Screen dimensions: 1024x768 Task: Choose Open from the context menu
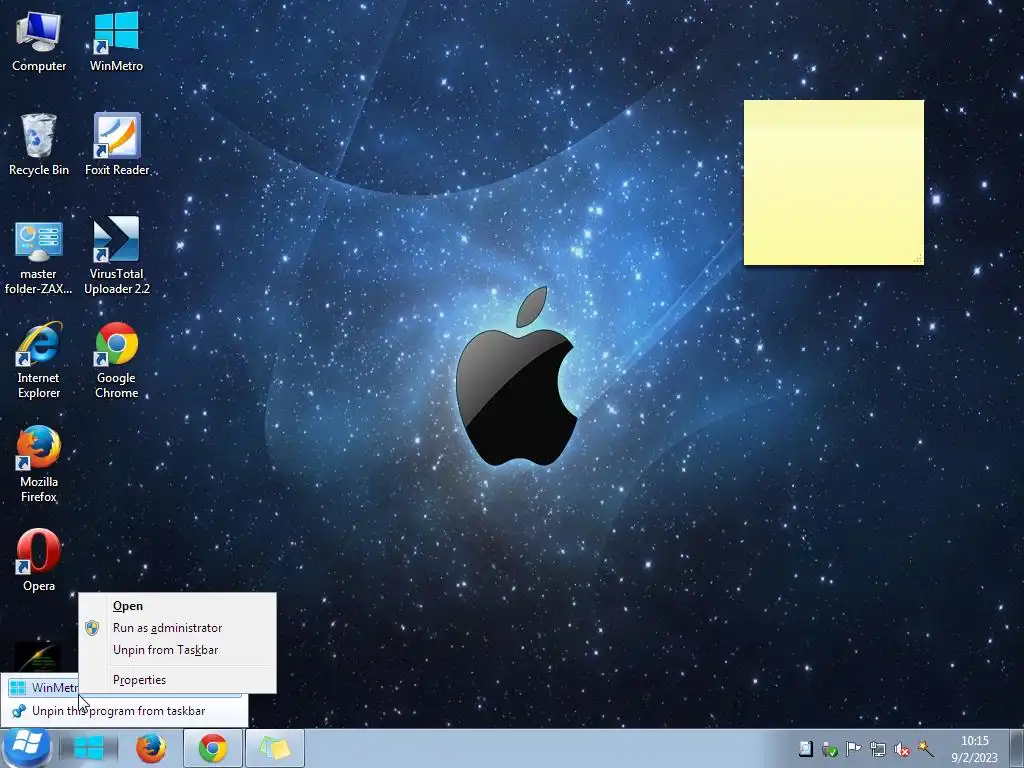(x=178, y=606)
